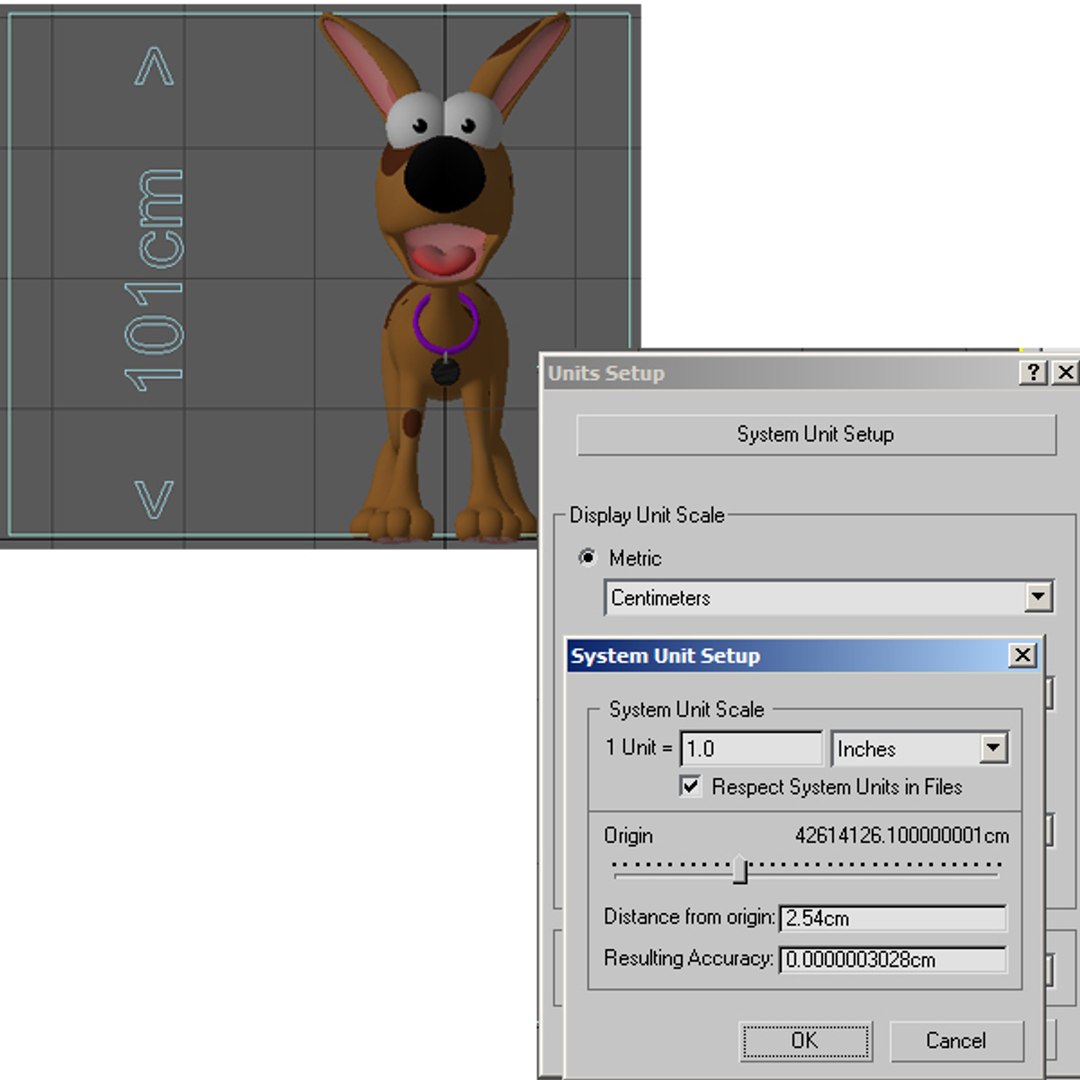Viewport: 1080px width, 1080px height.
Task: Close the Units Setup window
Action: [1066, 373]
